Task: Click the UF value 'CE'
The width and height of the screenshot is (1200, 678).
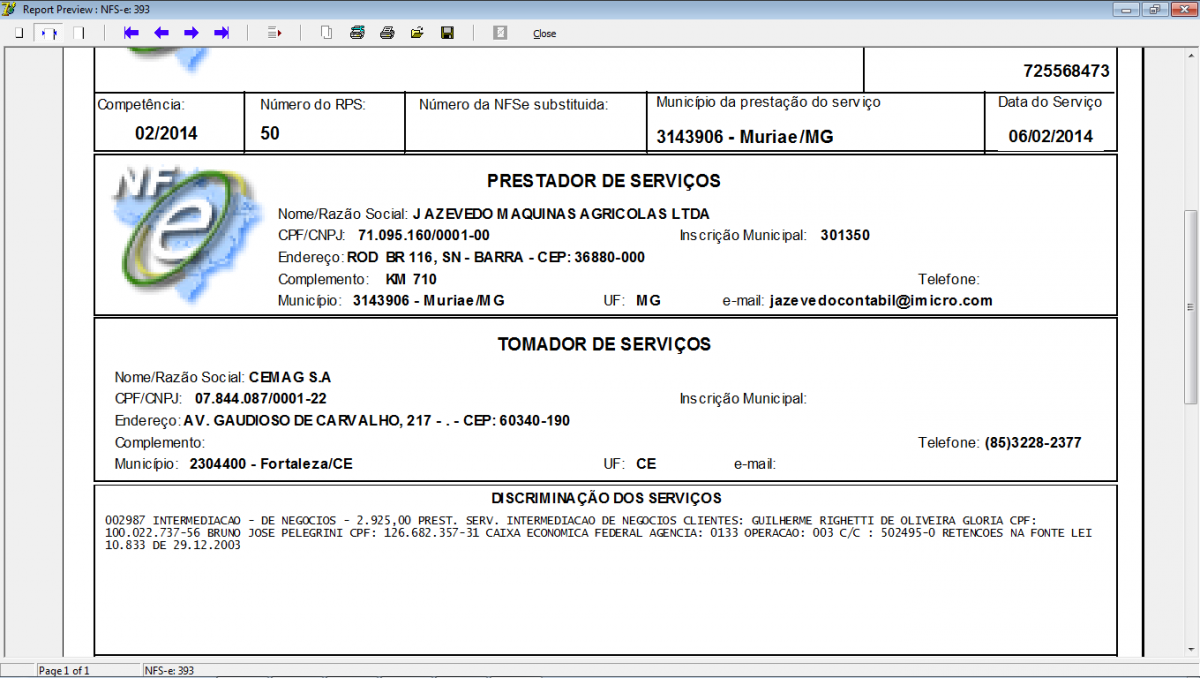Action: [646, 464]
